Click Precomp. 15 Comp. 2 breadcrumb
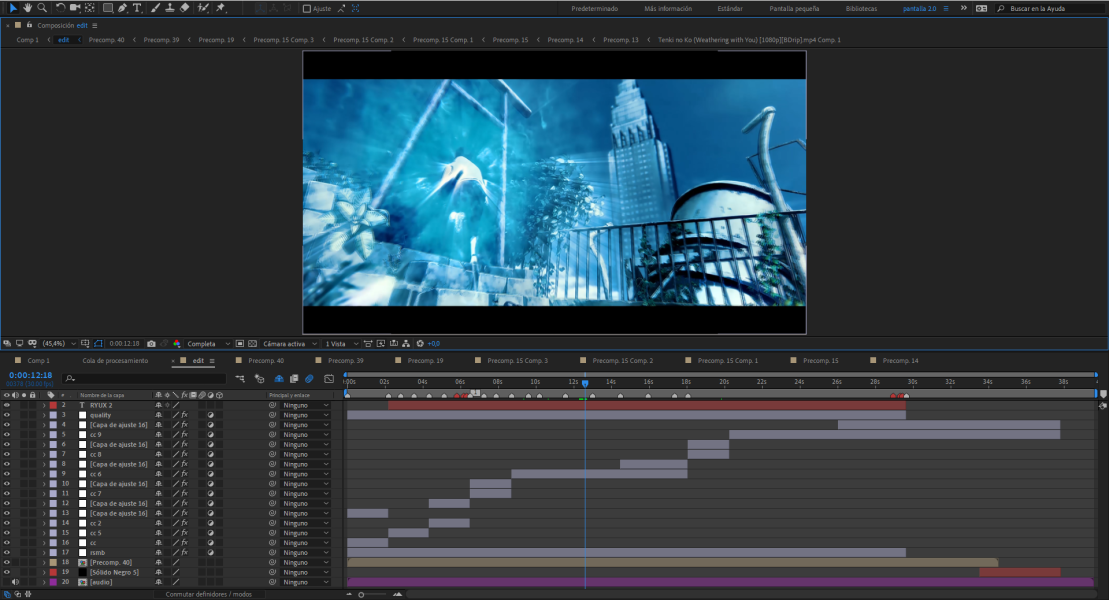Viewport: 1109px width, 600px height. click(364, 40)
